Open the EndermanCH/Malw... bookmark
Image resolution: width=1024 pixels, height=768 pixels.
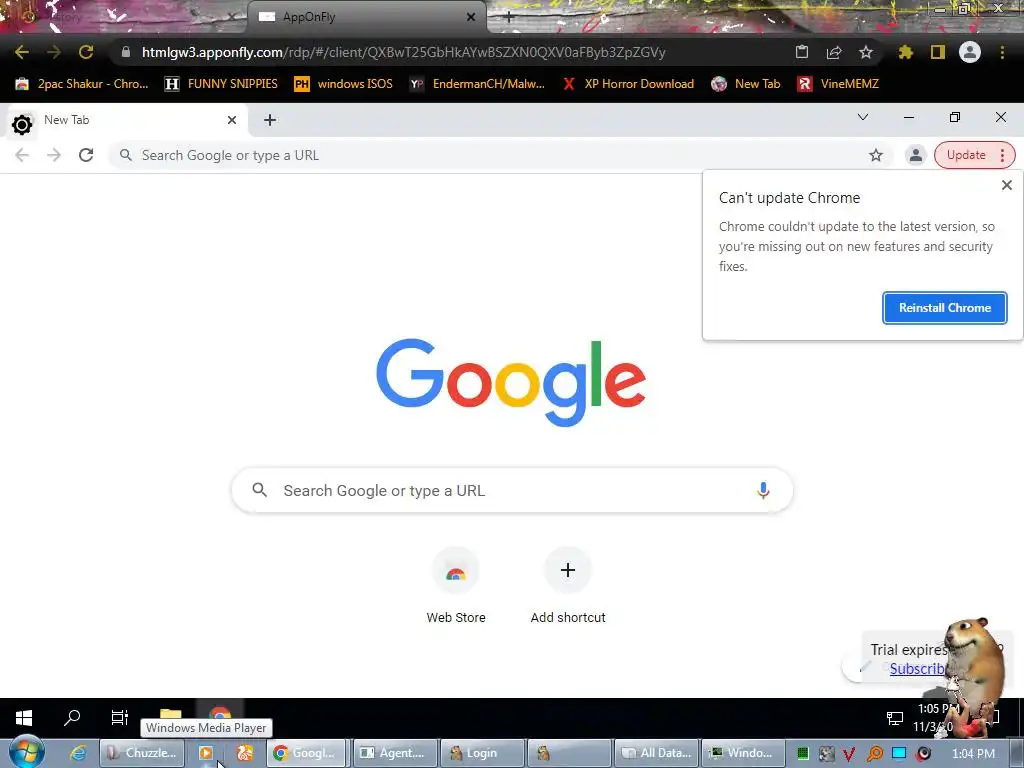[477, 84]
